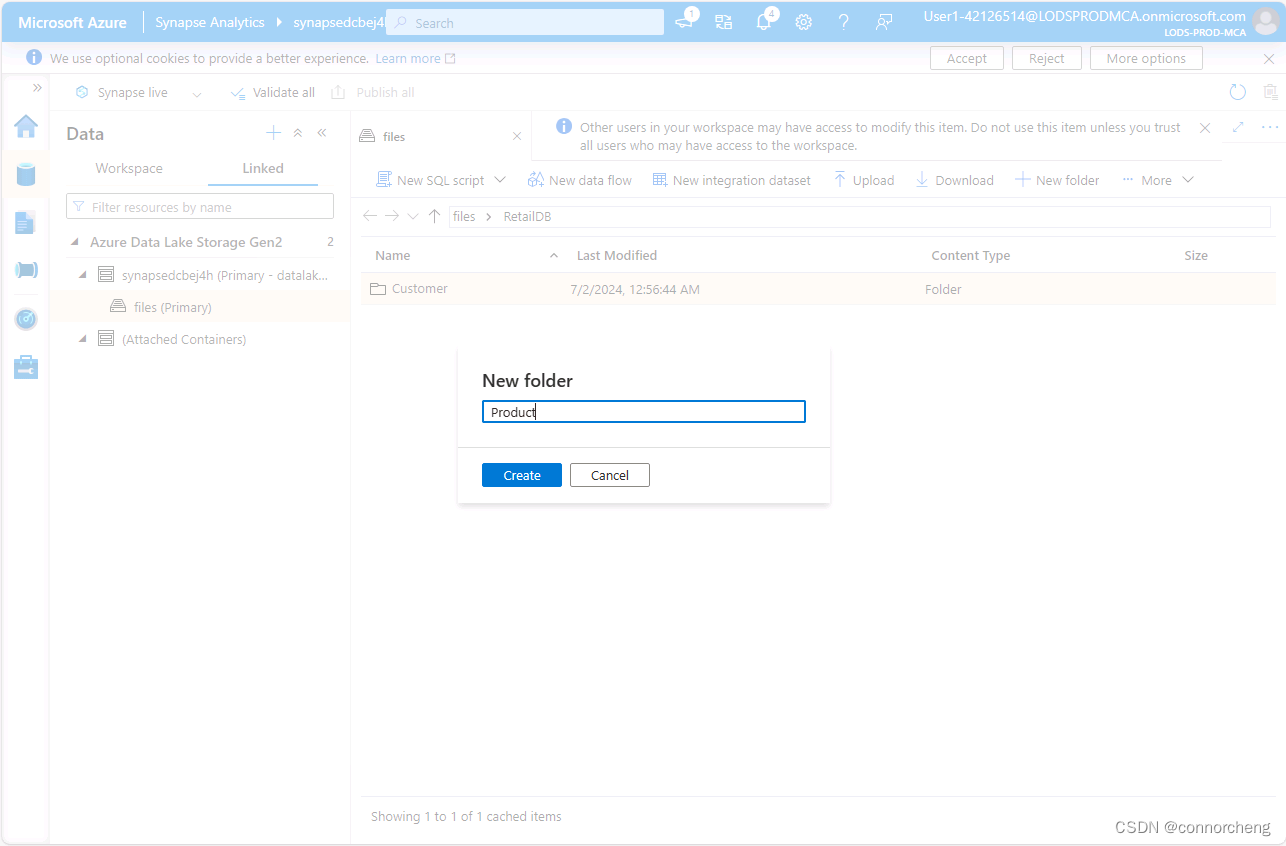1286x846 pixels.
Task: Open the Integrate hub icon
Action: [x=26, y=270]
